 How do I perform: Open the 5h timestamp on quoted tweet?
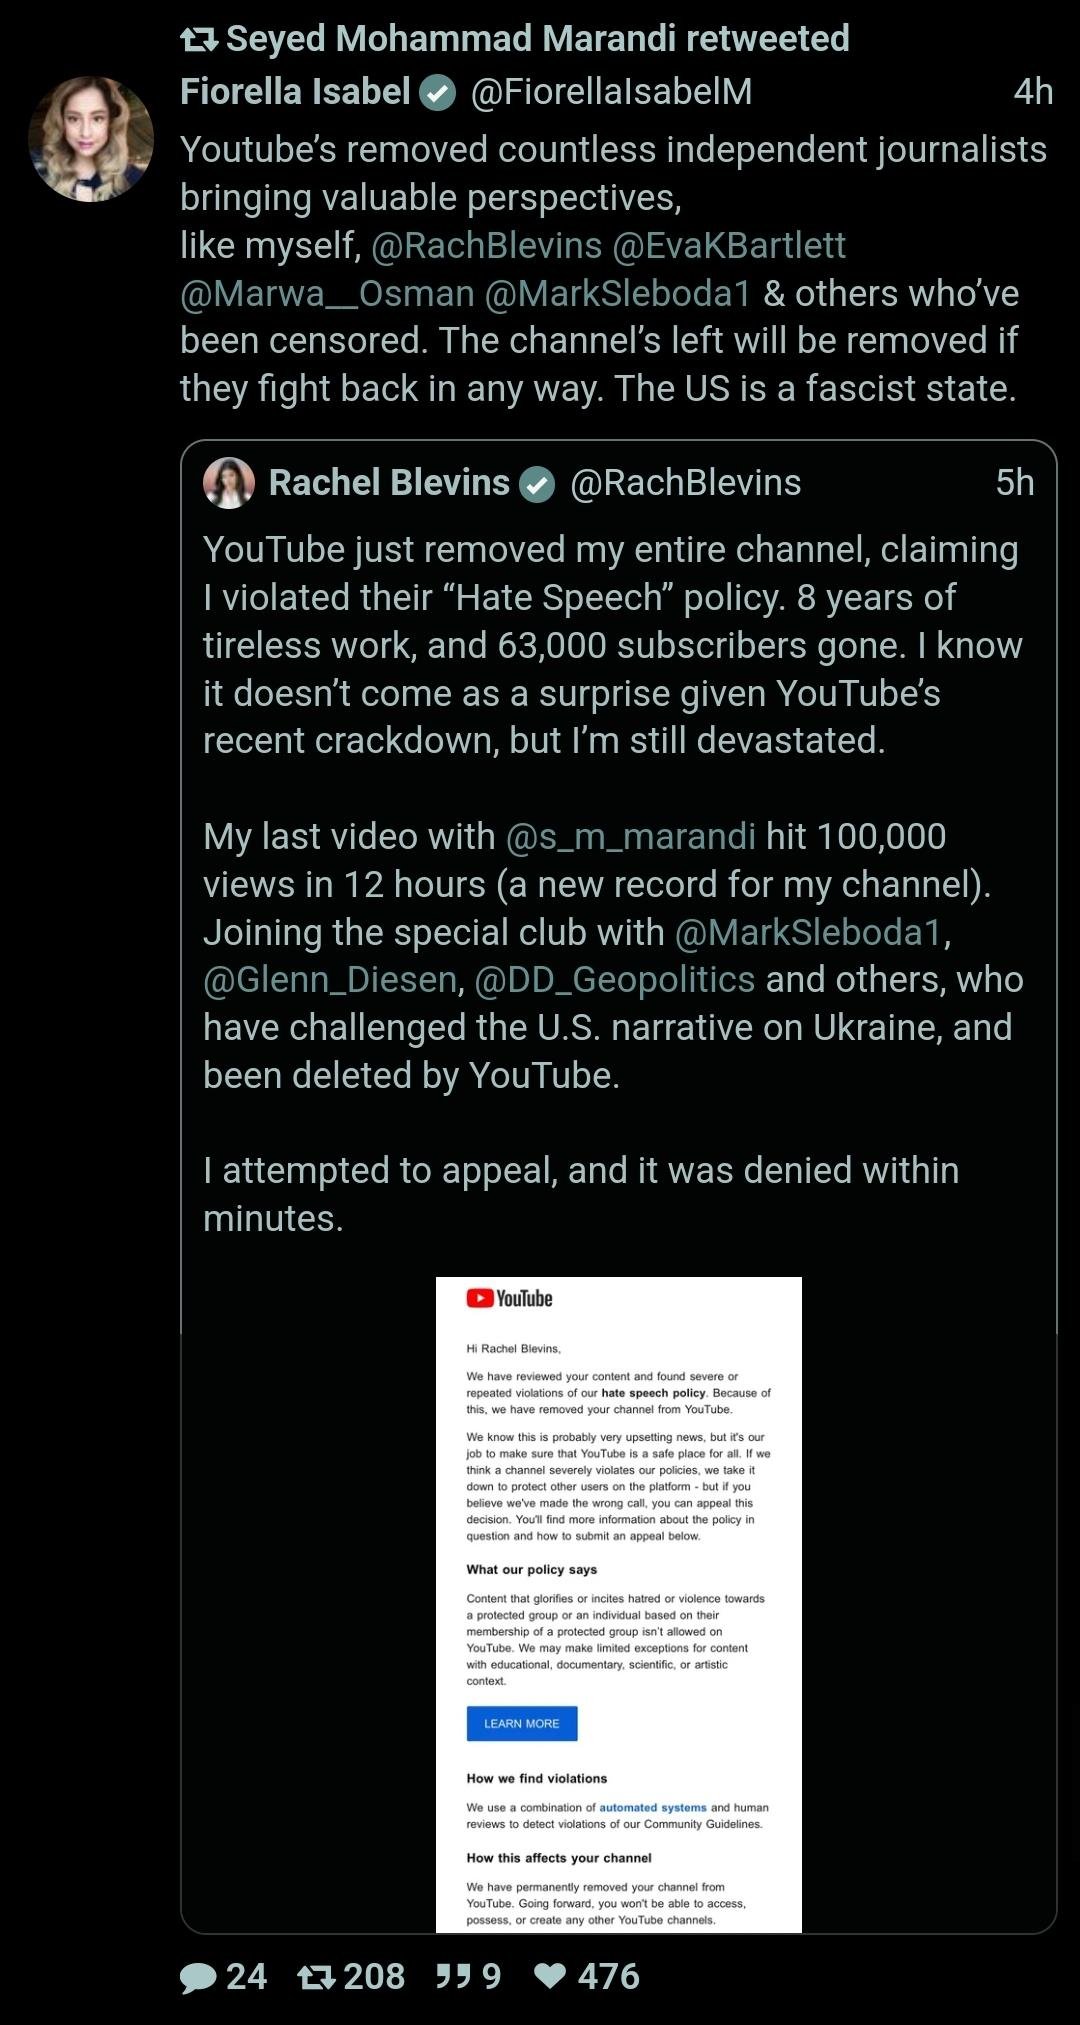pyautogui.click(x=1014, y=483)
